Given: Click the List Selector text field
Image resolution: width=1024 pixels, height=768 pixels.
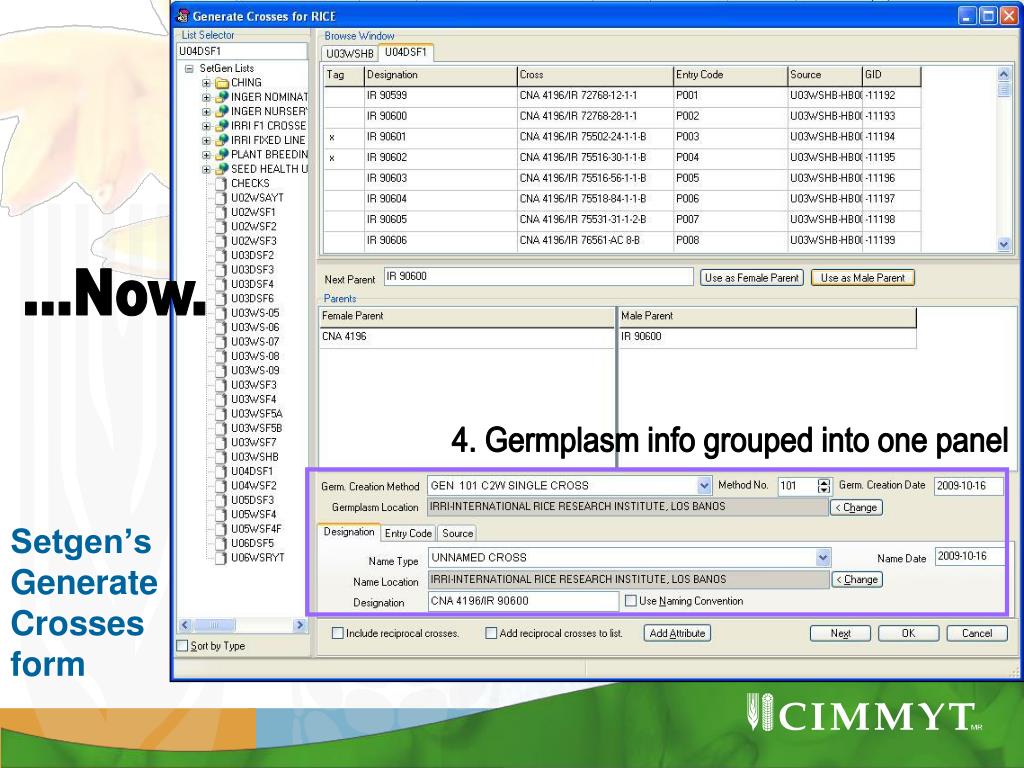Looking at the screenshot, I should [x=242, y=51].
